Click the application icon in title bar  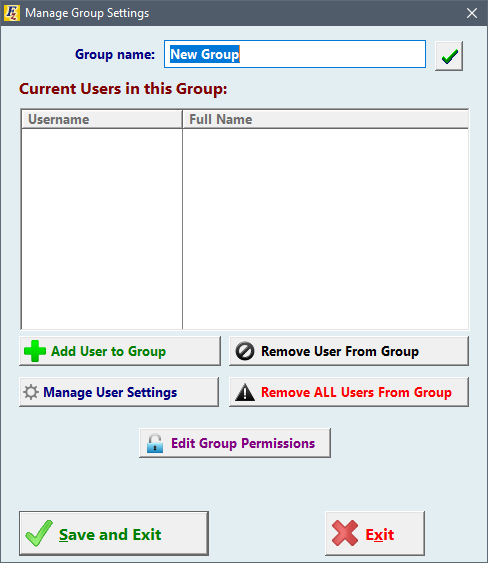[12, 13]
